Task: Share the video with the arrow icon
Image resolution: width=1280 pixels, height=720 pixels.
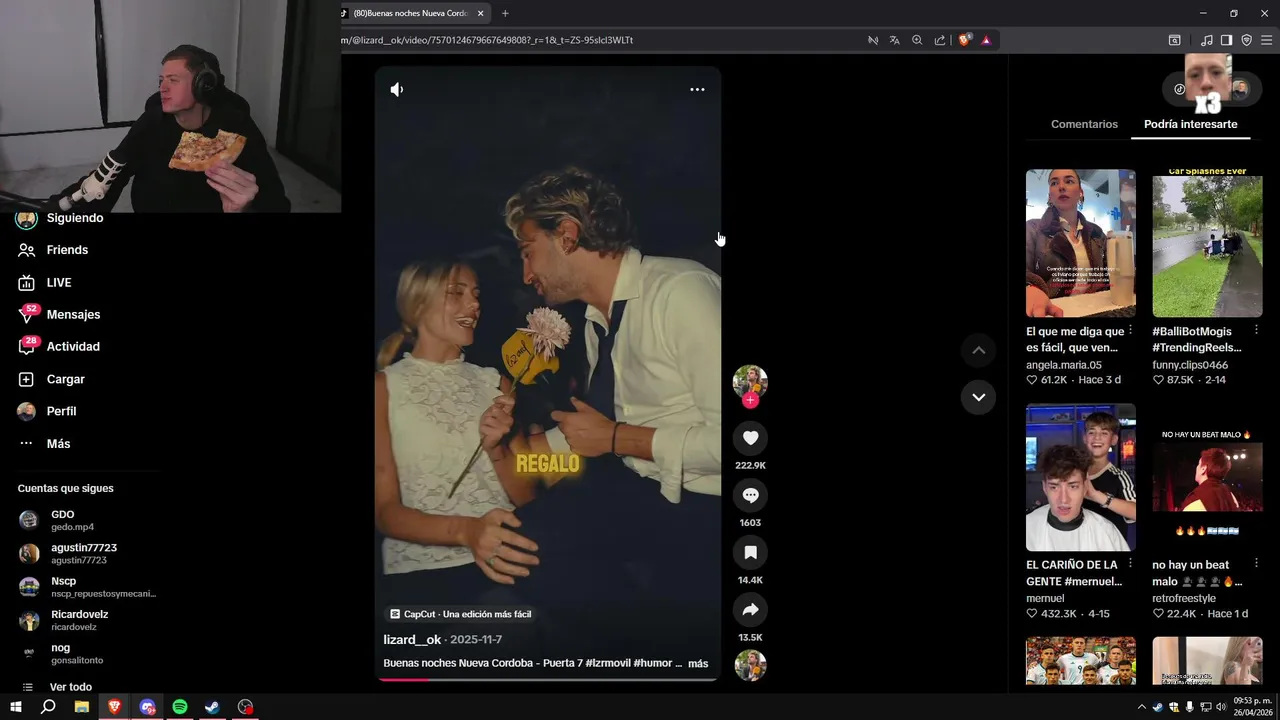Action: point(750,610)
